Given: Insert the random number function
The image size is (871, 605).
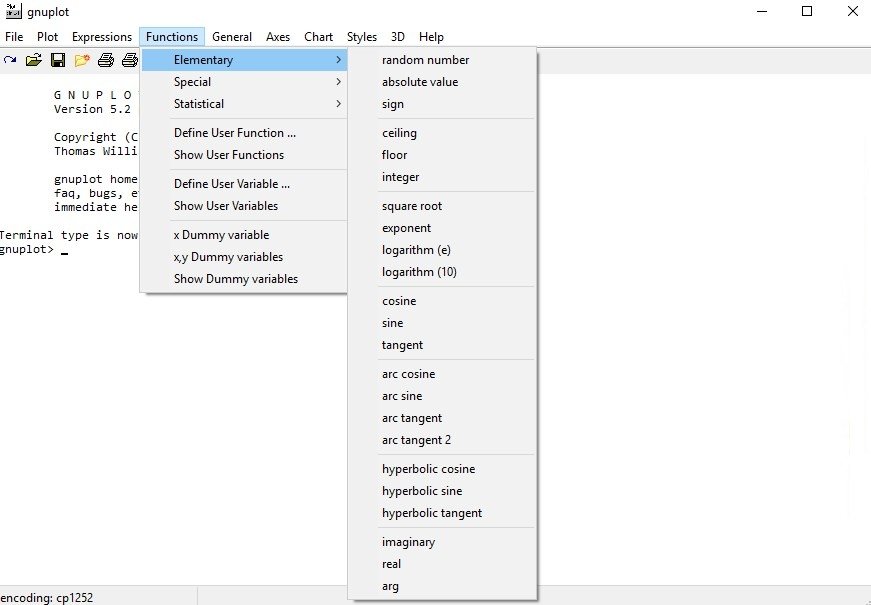Looking at the screenshot, I should [443, 60].
